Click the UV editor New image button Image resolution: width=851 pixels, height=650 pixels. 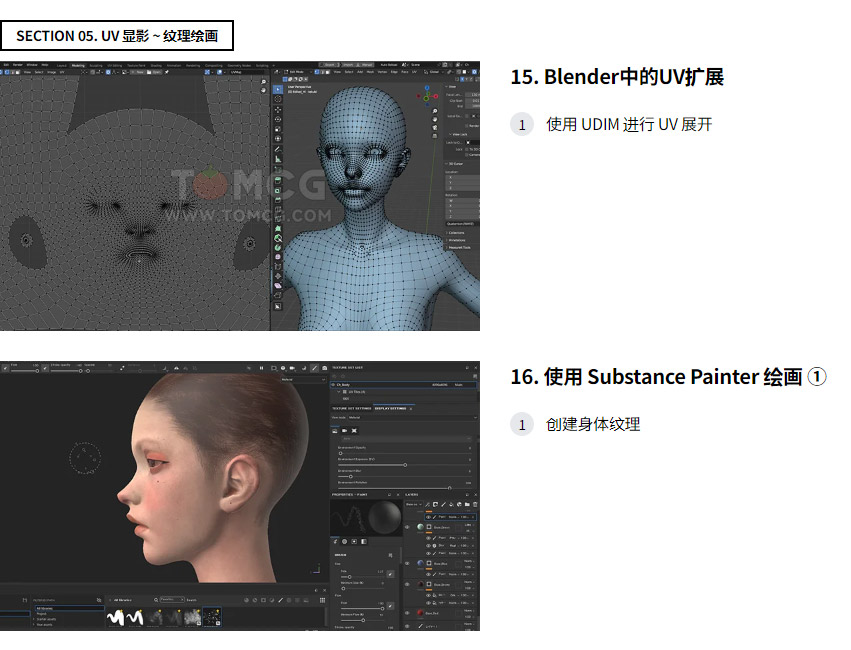tap(138, 72)
